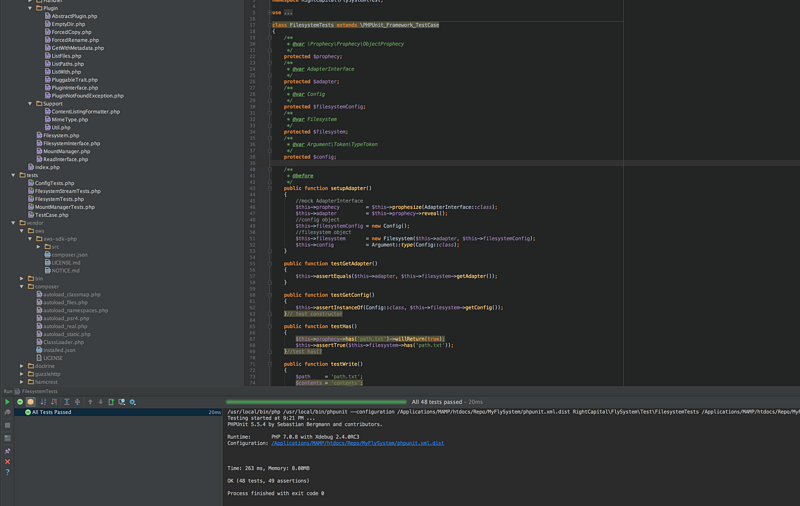The width and height of the screenshot is (800, 506).
Task: Open ListFiles.php file
Action: (x=63, y=56)
